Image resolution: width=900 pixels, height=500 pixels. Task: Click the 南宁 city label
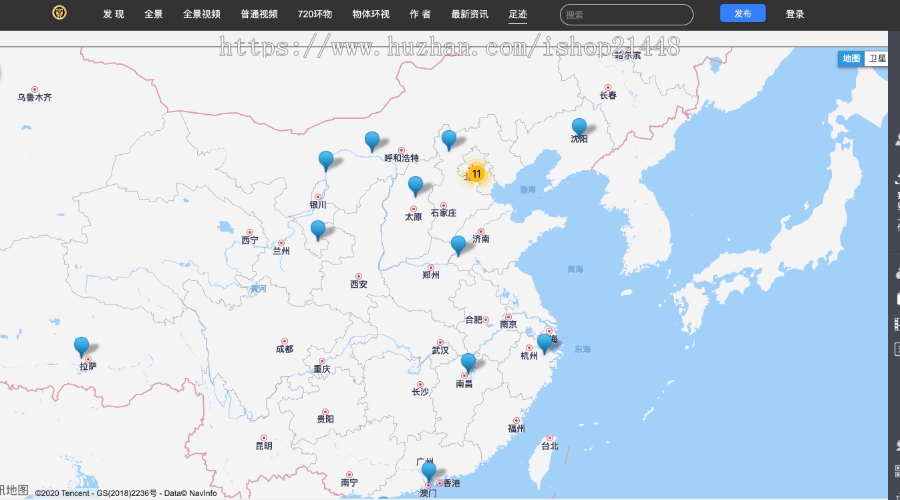349,482
